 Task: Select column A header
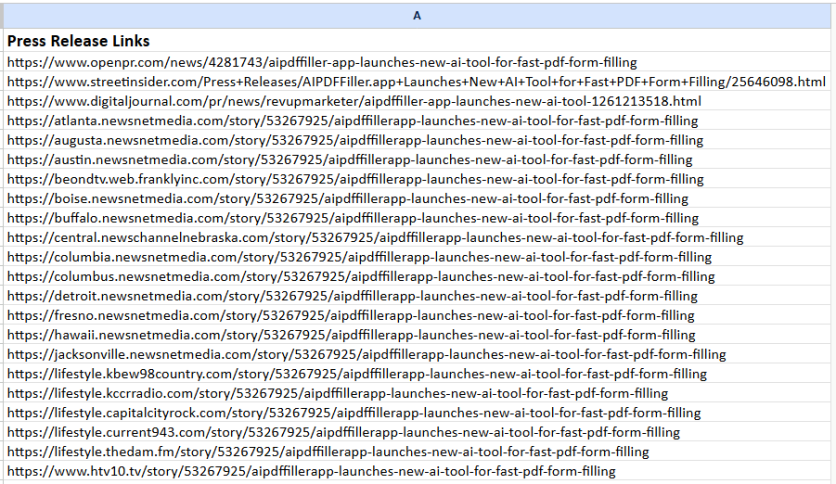click(x=417, y=15)
